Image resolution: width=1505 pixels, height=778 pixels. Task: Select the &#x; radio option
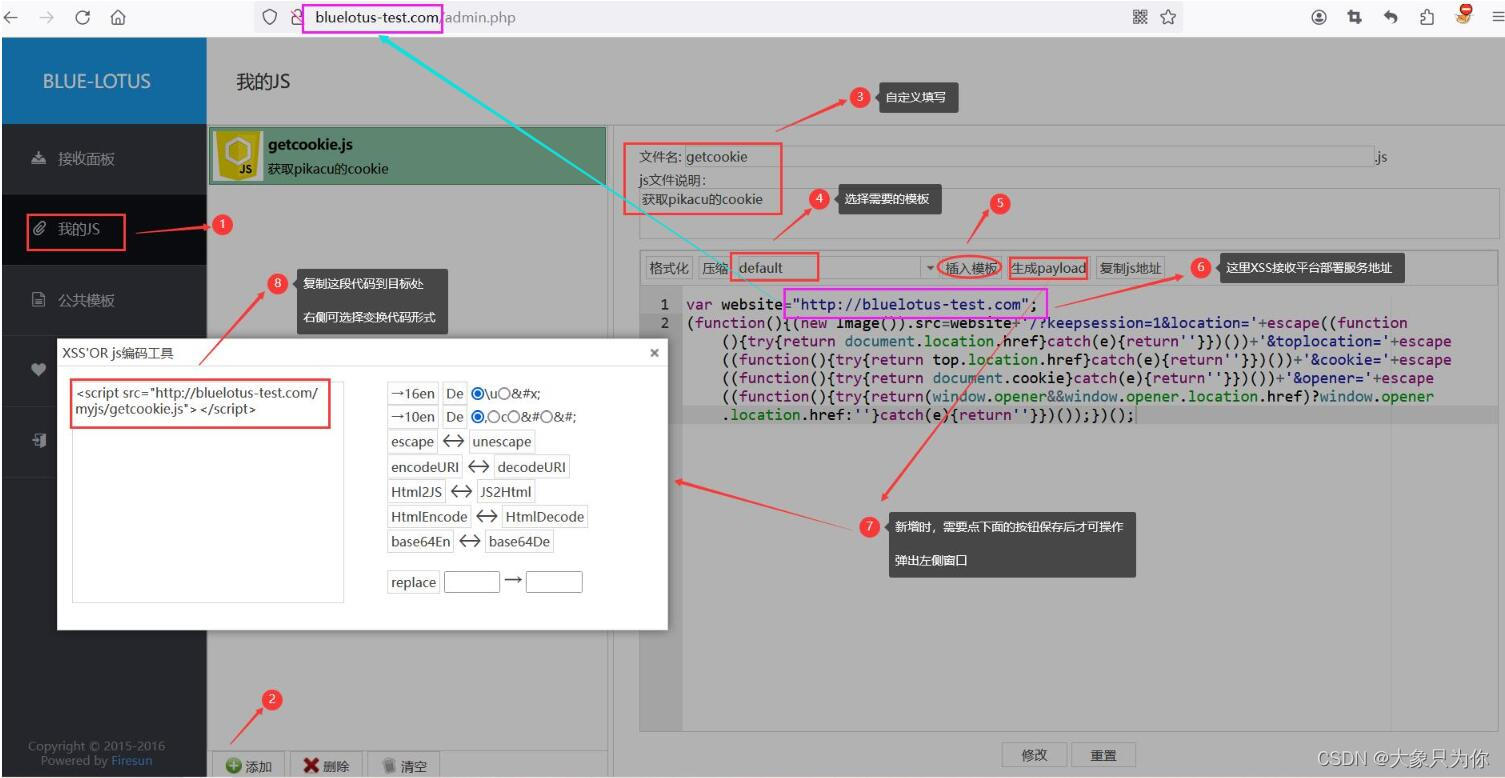(x=504, y=393)
